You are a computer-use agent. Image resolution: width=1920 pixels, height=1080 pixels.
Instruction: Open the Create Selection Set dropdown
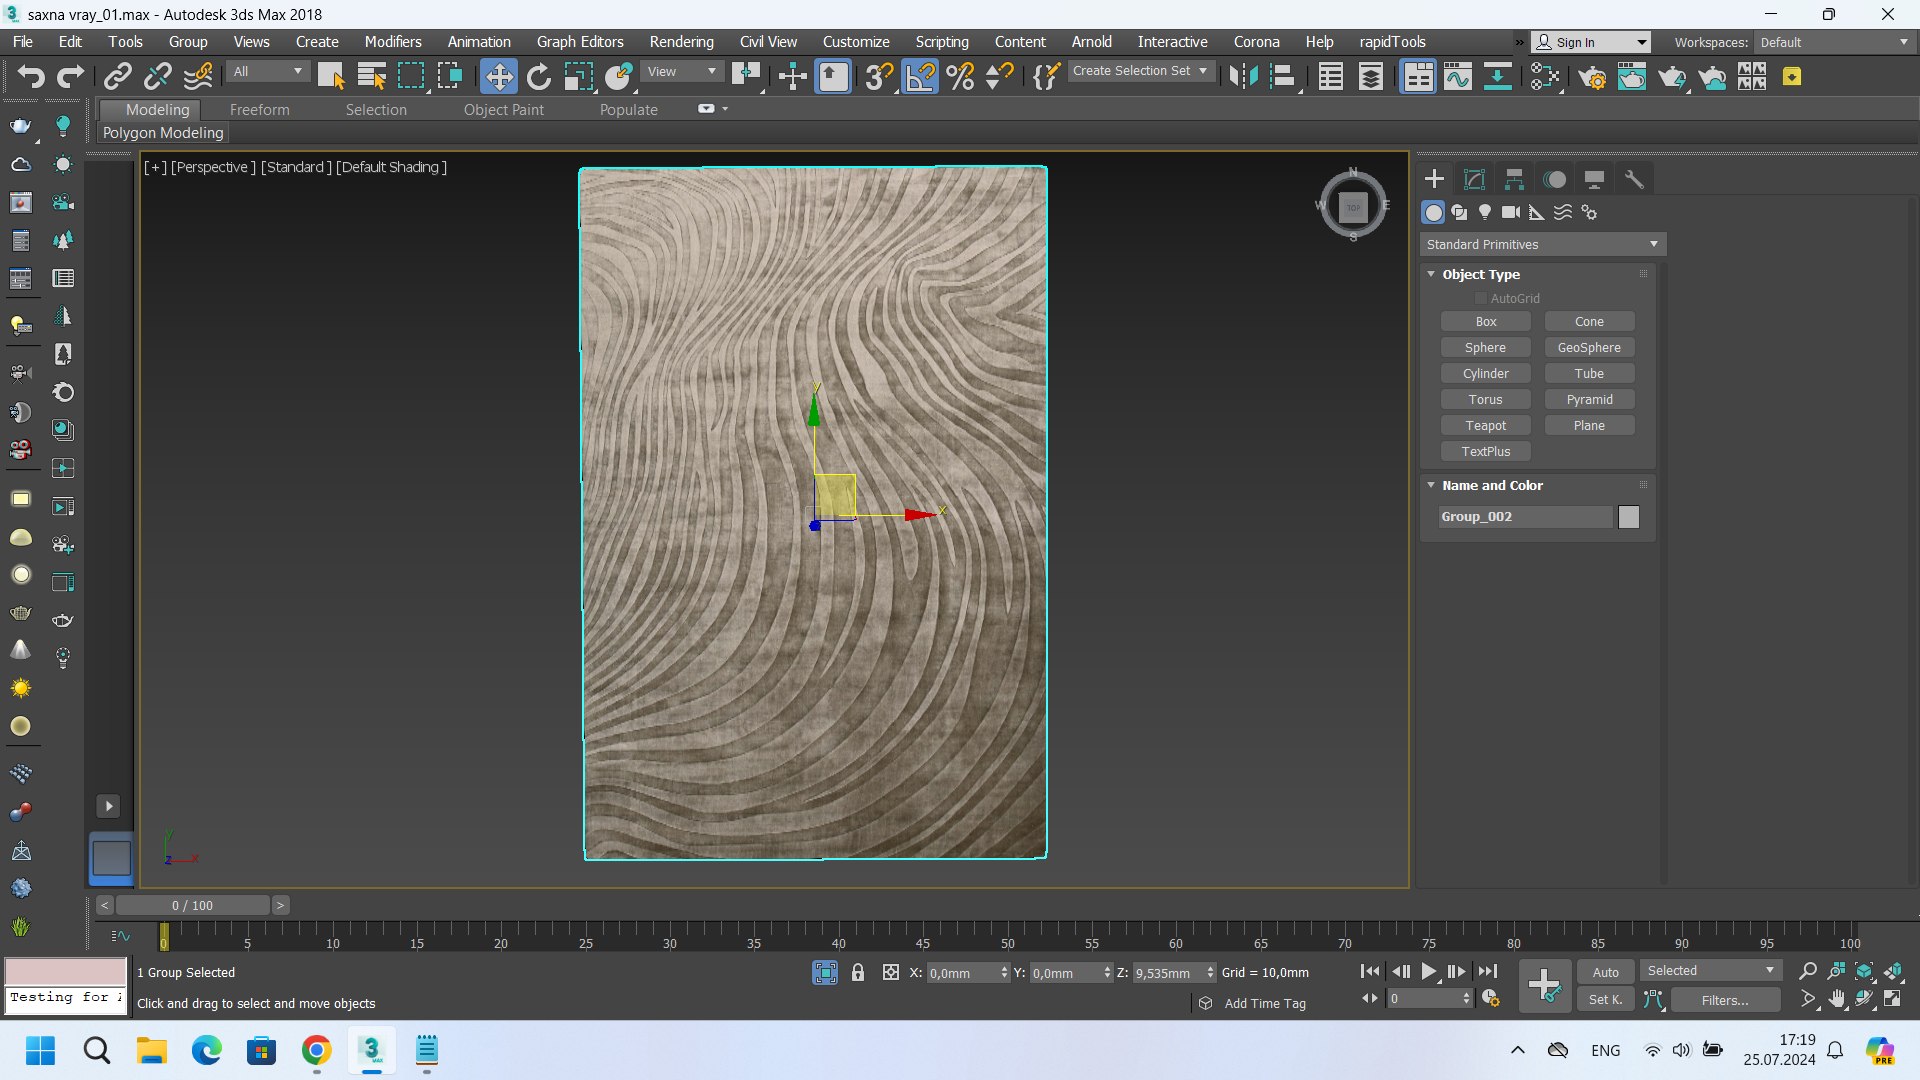click(1140, 71)
